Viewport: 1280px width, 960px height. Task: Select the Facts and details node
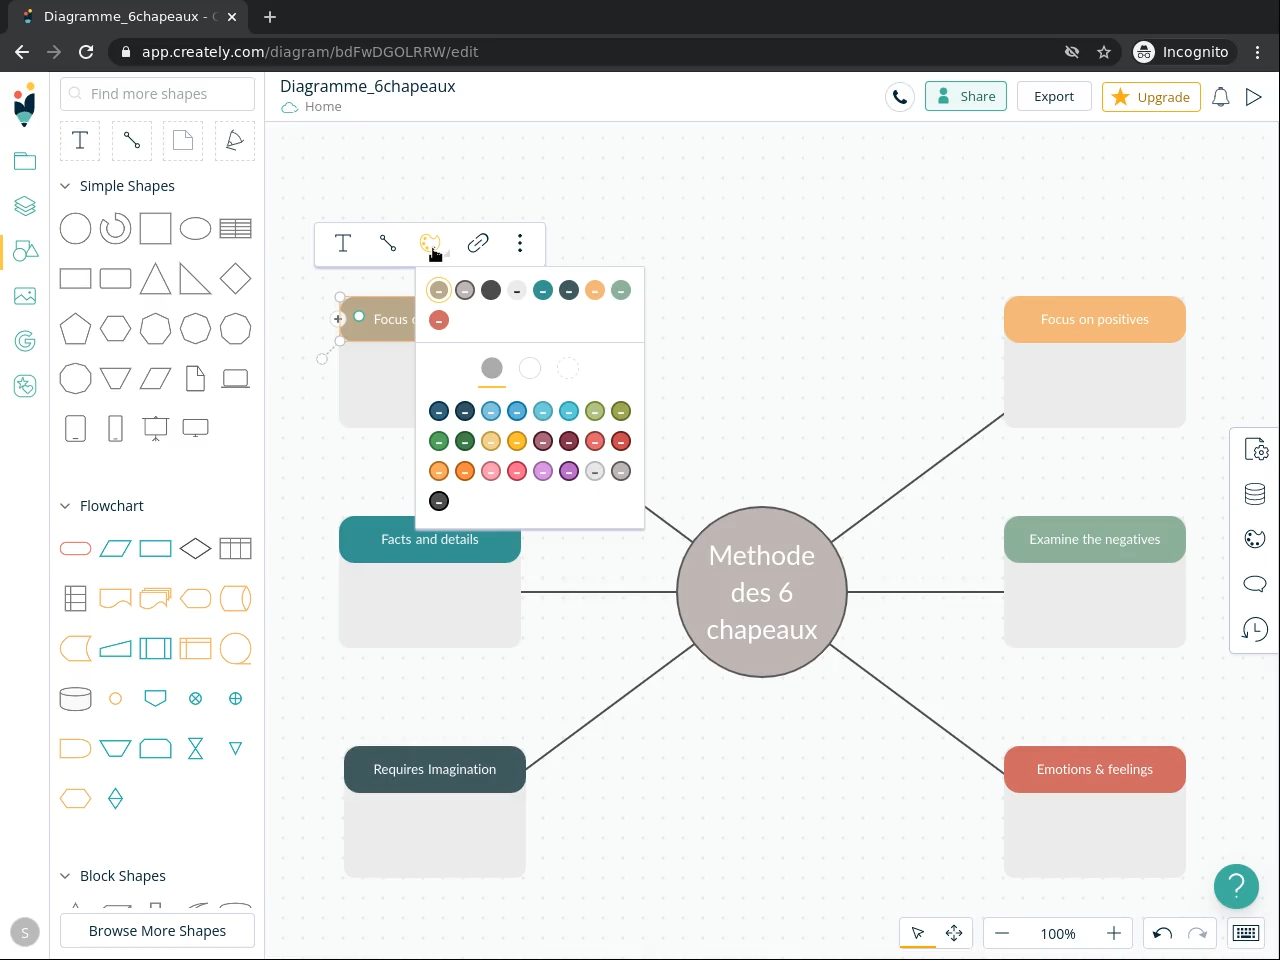coord(430,540)
